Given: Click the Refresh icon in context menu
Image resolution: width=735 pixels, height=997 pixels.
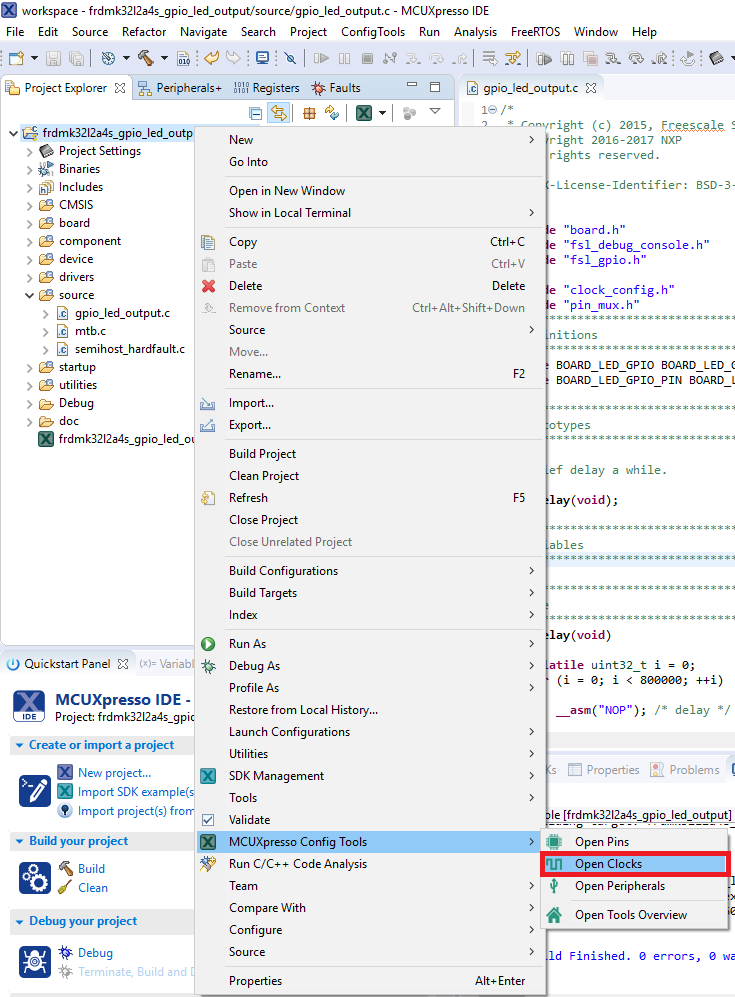Looking at the screenshot, I should pyautogui.click(x=208, y=498).
